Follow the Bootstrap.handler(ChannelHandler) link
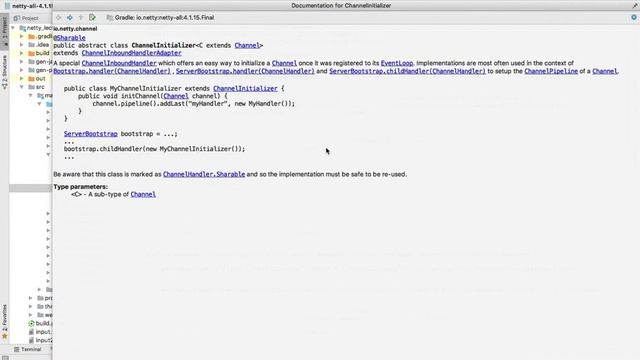The image size is (640, 360). click(112, 71)
